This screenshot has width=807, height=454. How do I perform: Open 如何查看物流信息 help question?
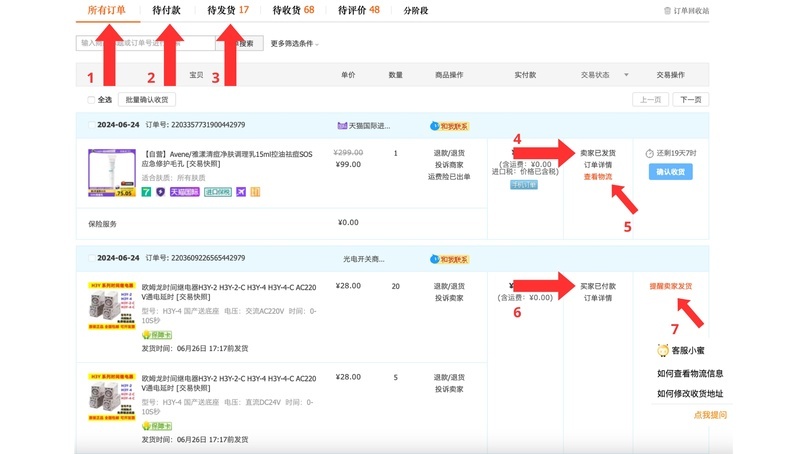(x=690, y=374)
